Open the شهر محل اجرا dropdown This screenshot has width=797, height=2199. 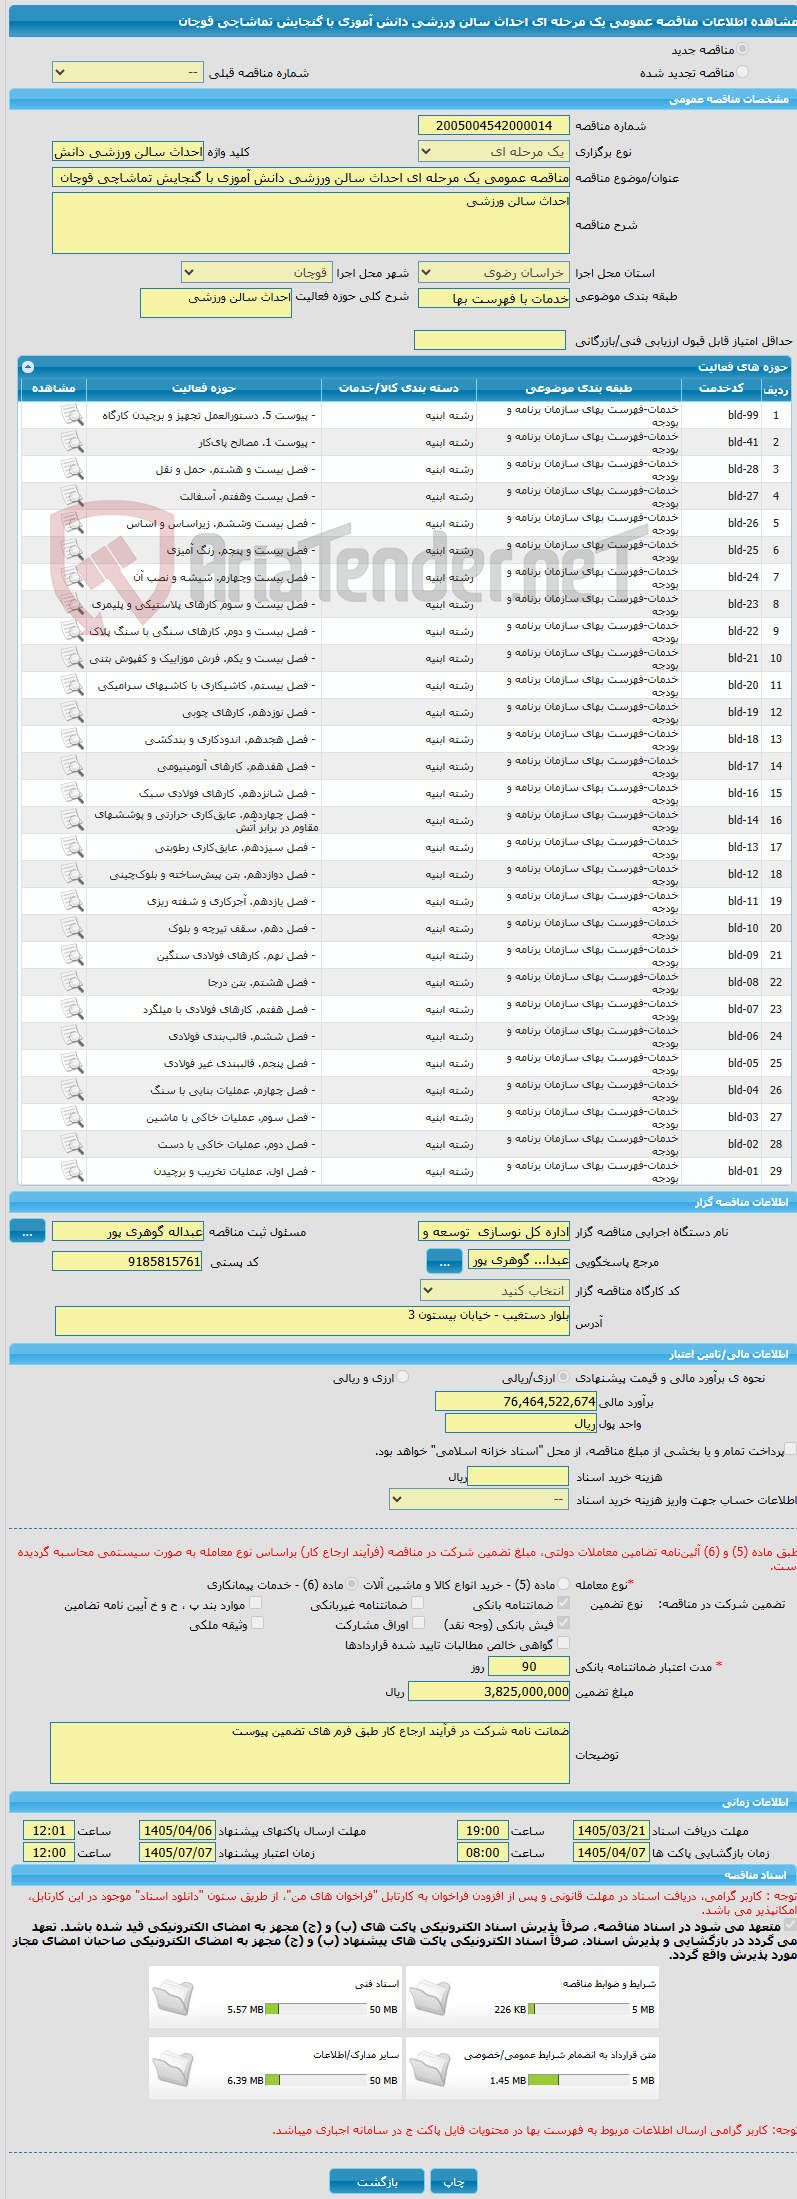click(x=256, y=273)
